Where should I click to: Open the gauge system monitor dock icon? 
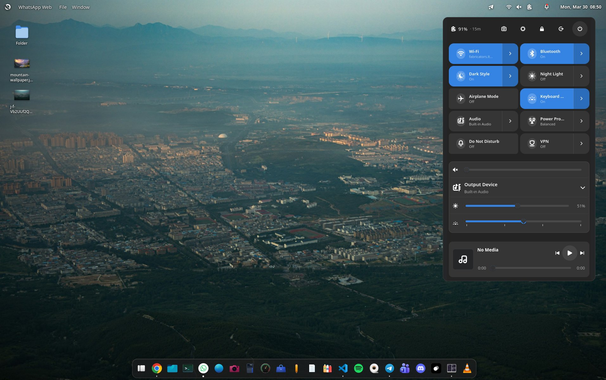pos(265,368)
